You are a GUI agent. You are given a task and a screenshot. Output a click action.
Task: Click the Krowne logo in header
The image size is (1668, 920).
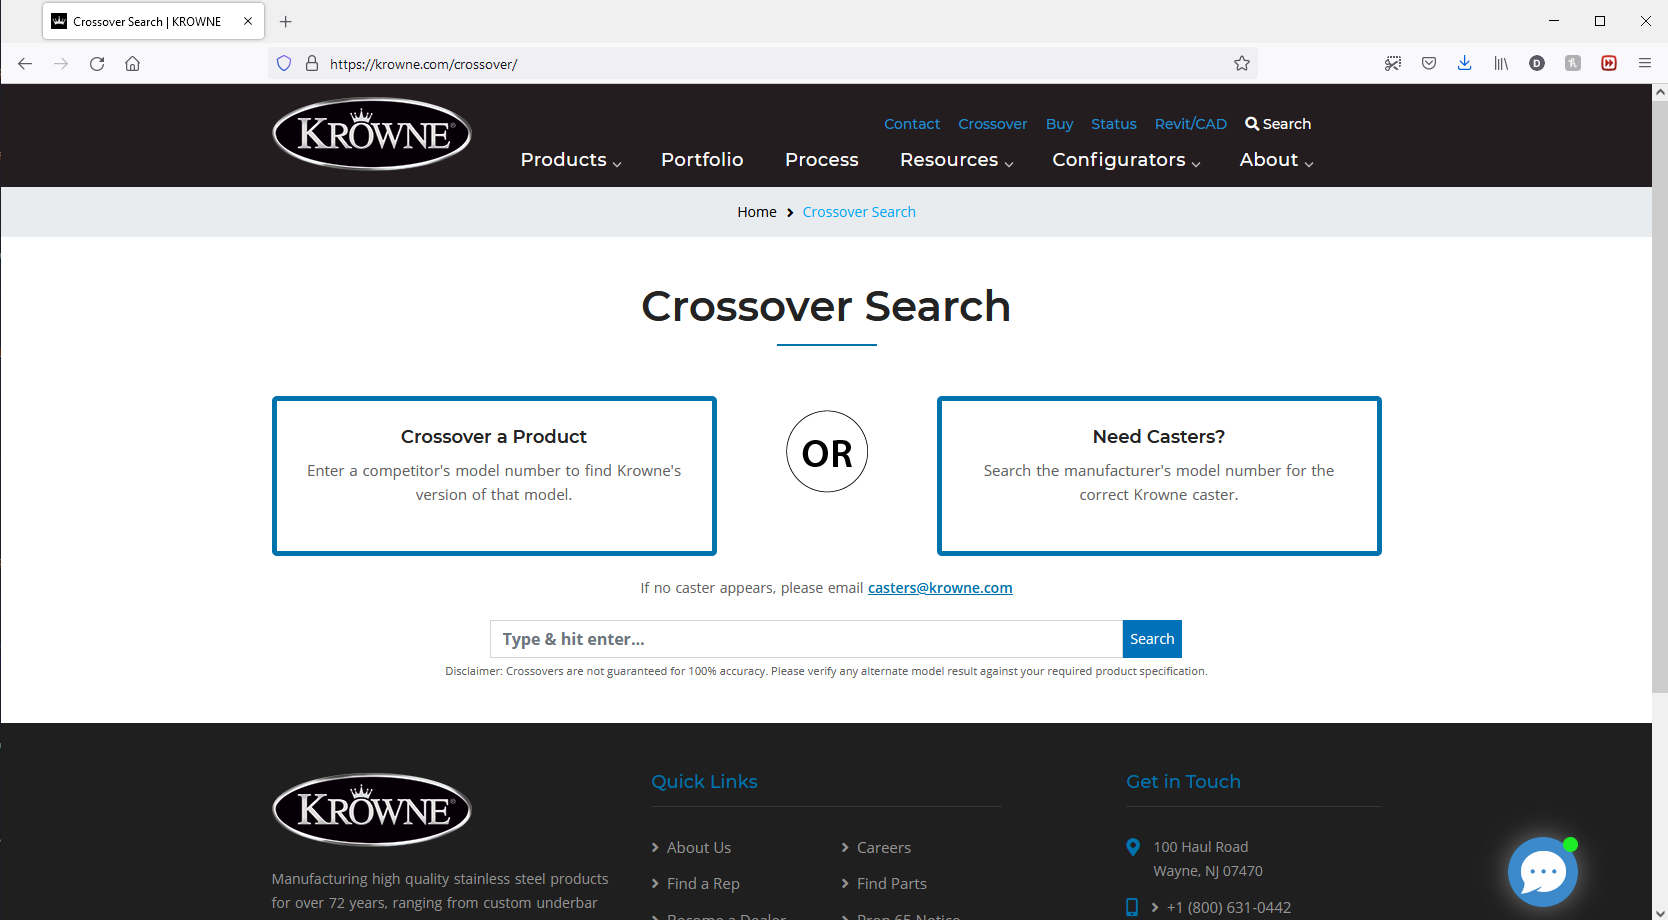[372, 133]
